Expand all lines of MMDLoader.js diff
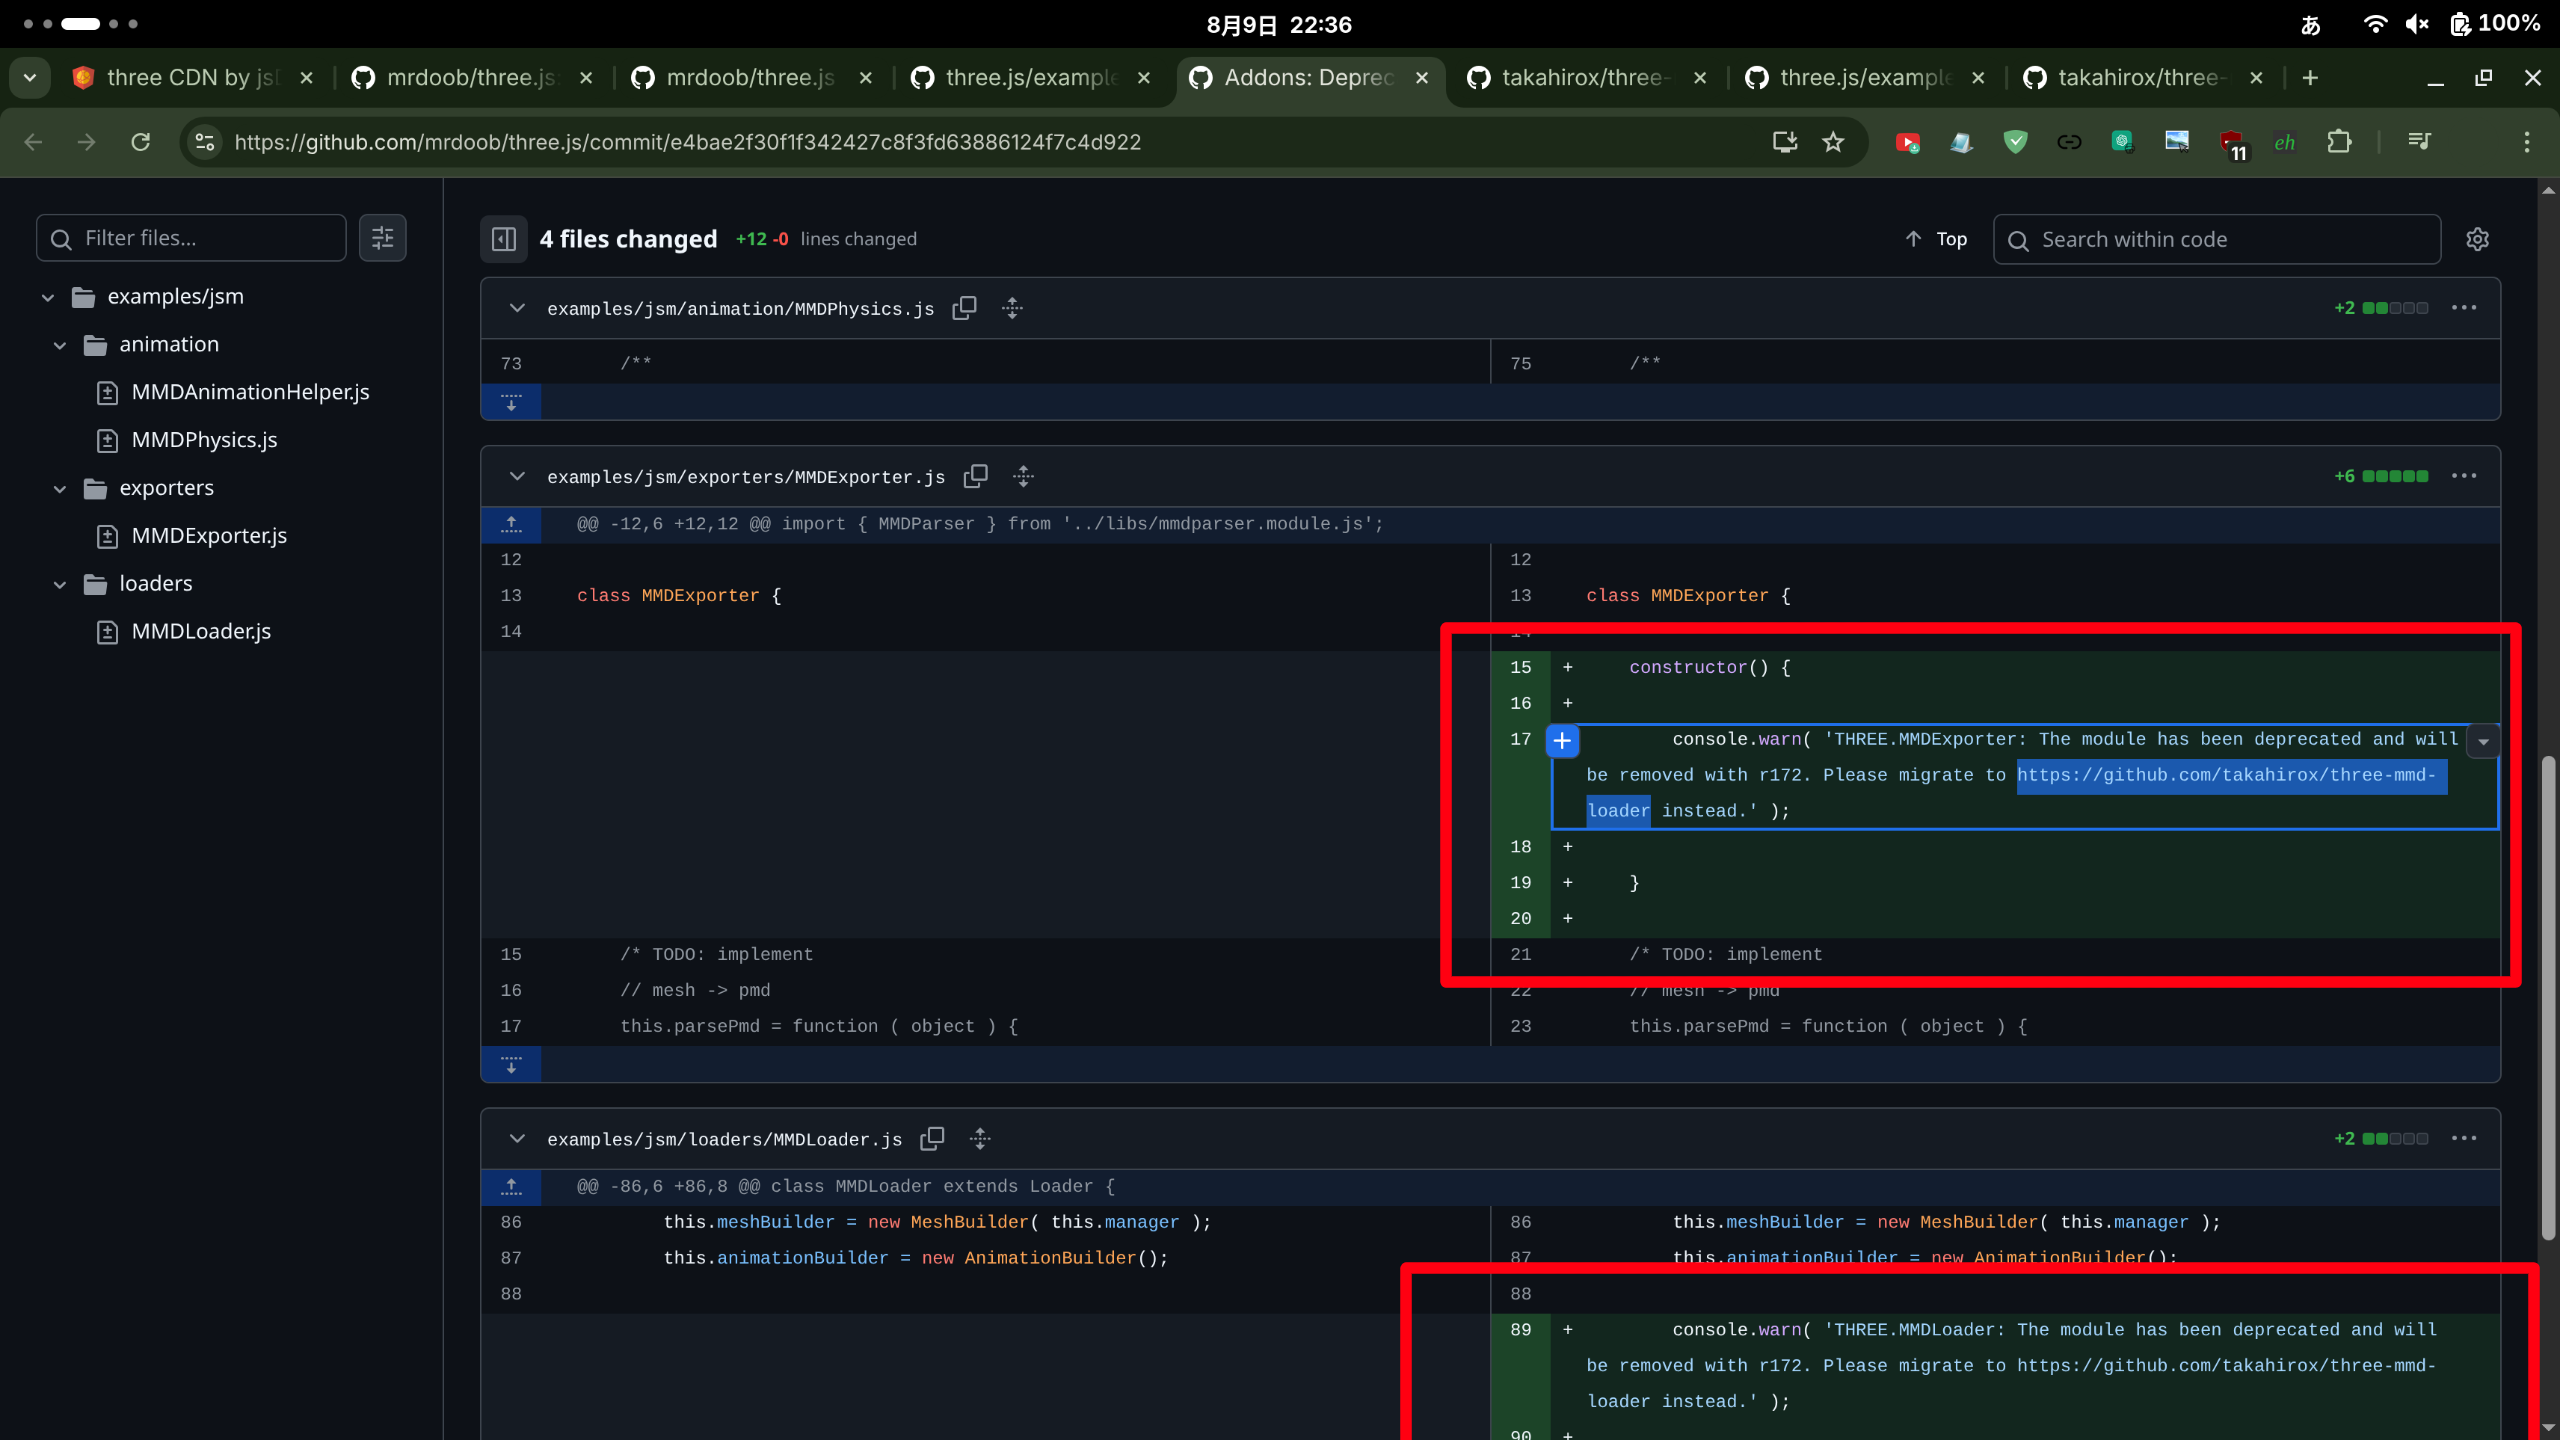The image size is (2560, 1440). (x=980, y=1138)
